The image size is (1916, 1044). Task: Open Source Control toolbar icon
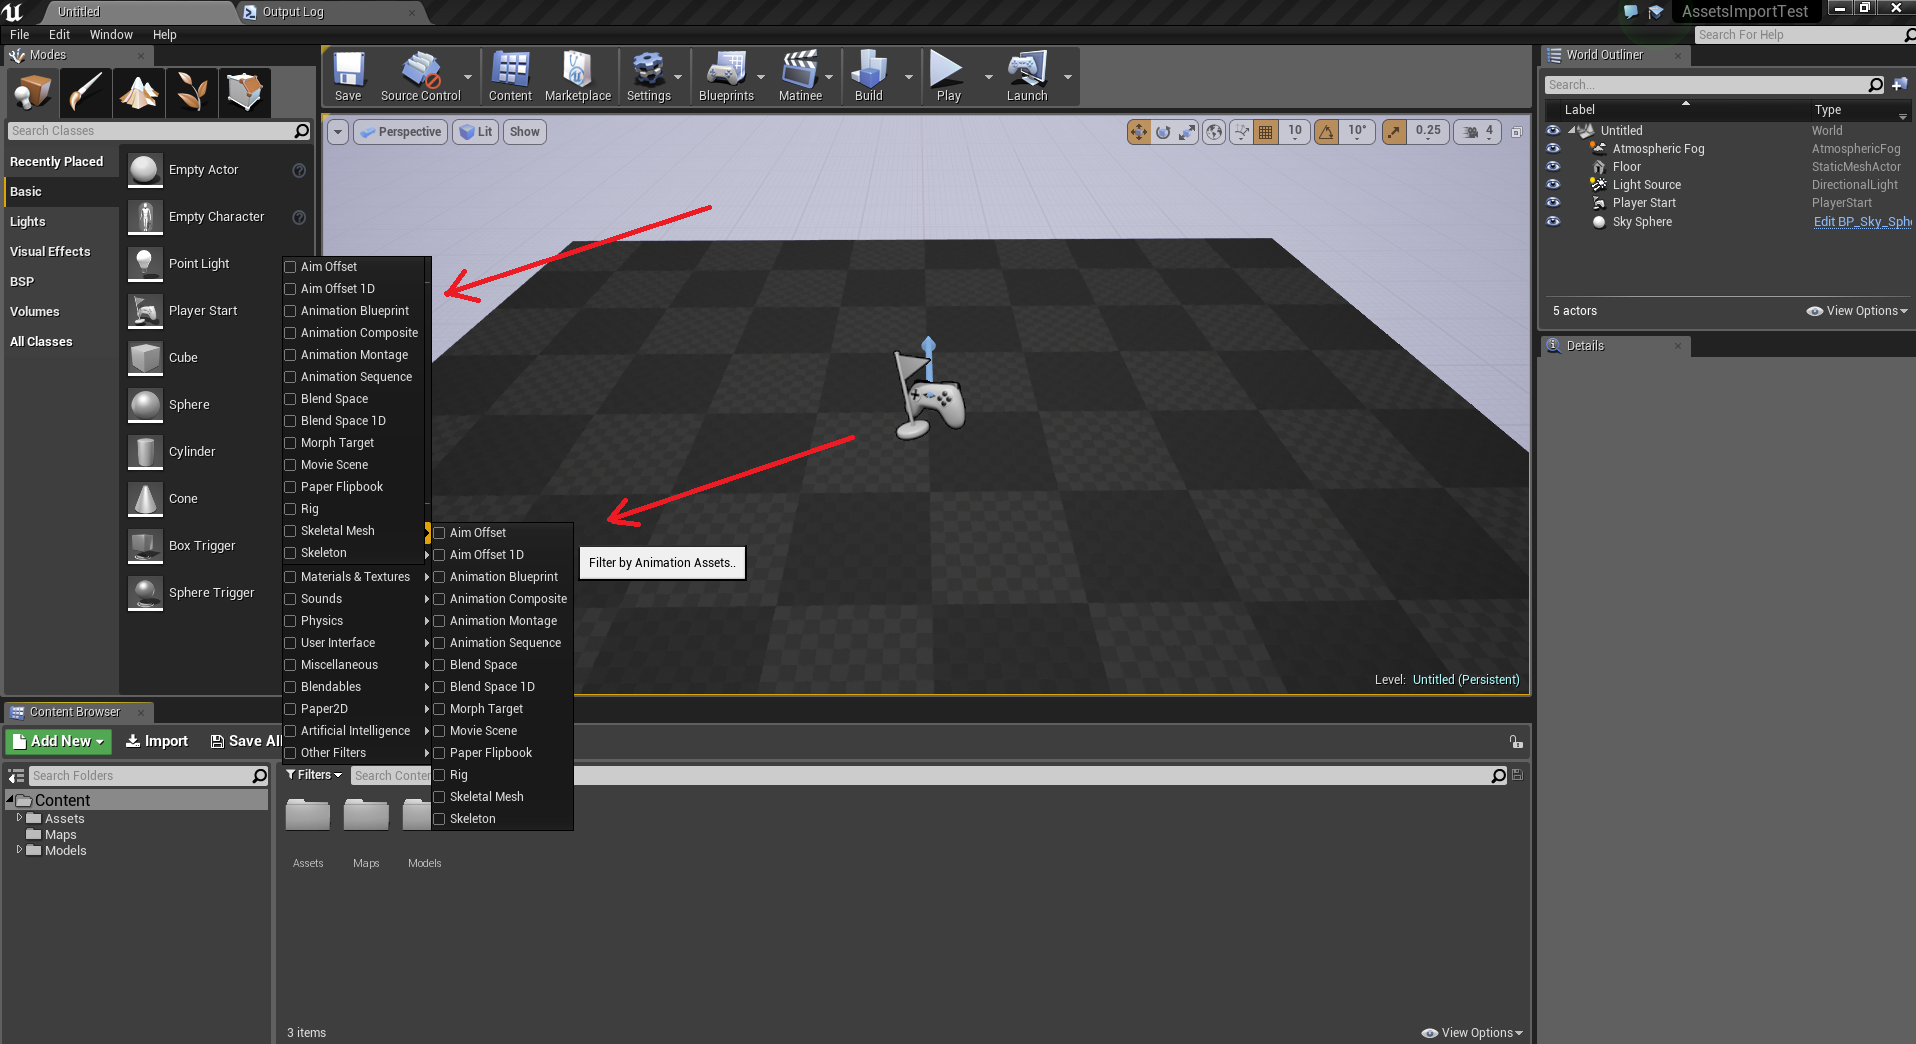(420, 76)
